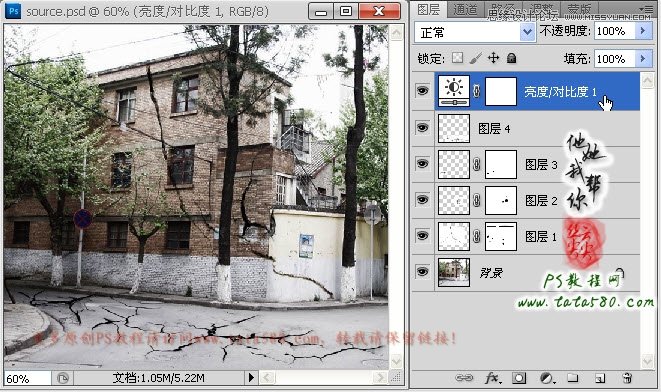Select the 图层 1 layer name
The width and height of the screenshot is (661, 392).
[x=541, y=237]
